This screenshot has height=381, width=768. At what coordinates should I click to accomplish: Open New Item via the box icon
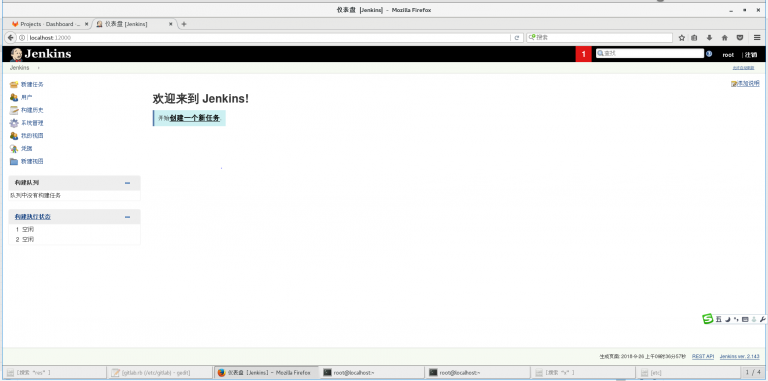[x=14, y=85]
